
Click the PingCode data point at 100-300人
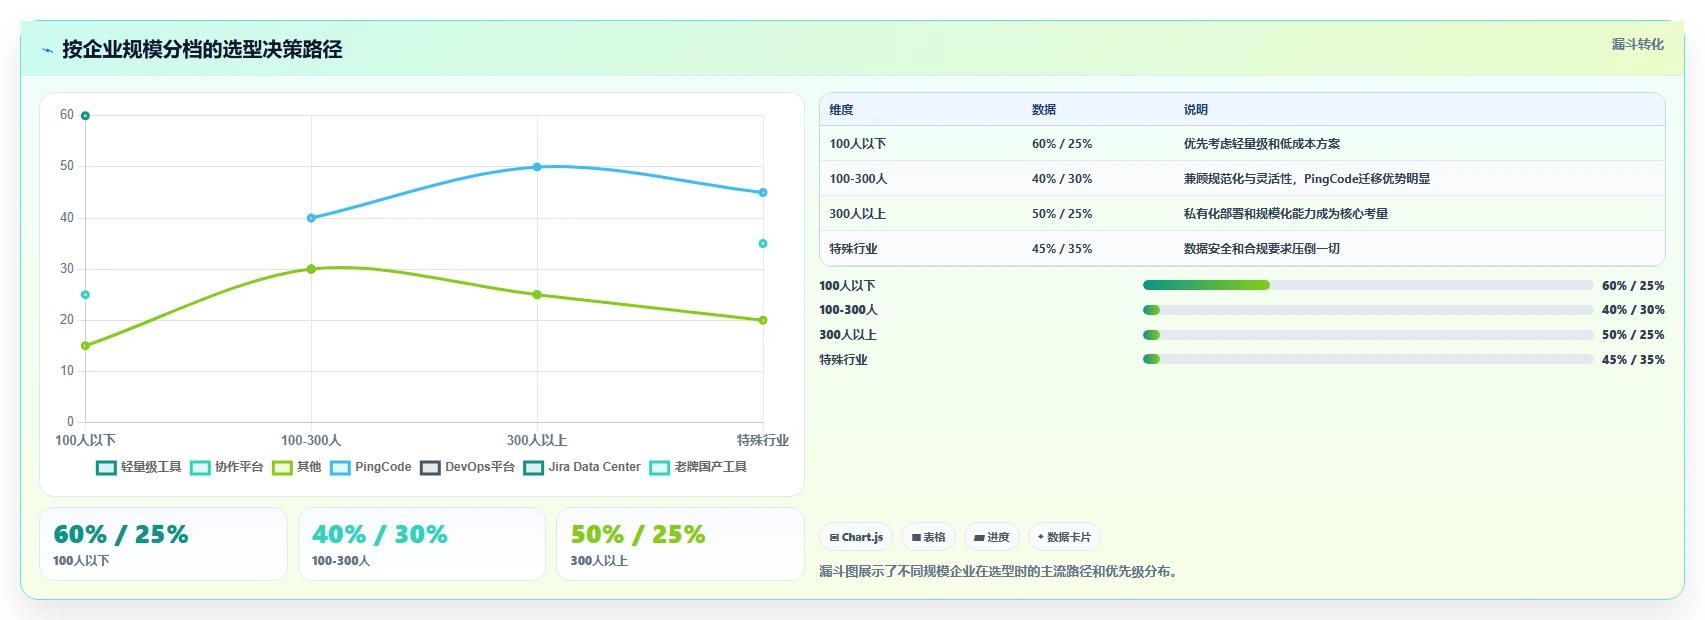(x=311, y=218)
